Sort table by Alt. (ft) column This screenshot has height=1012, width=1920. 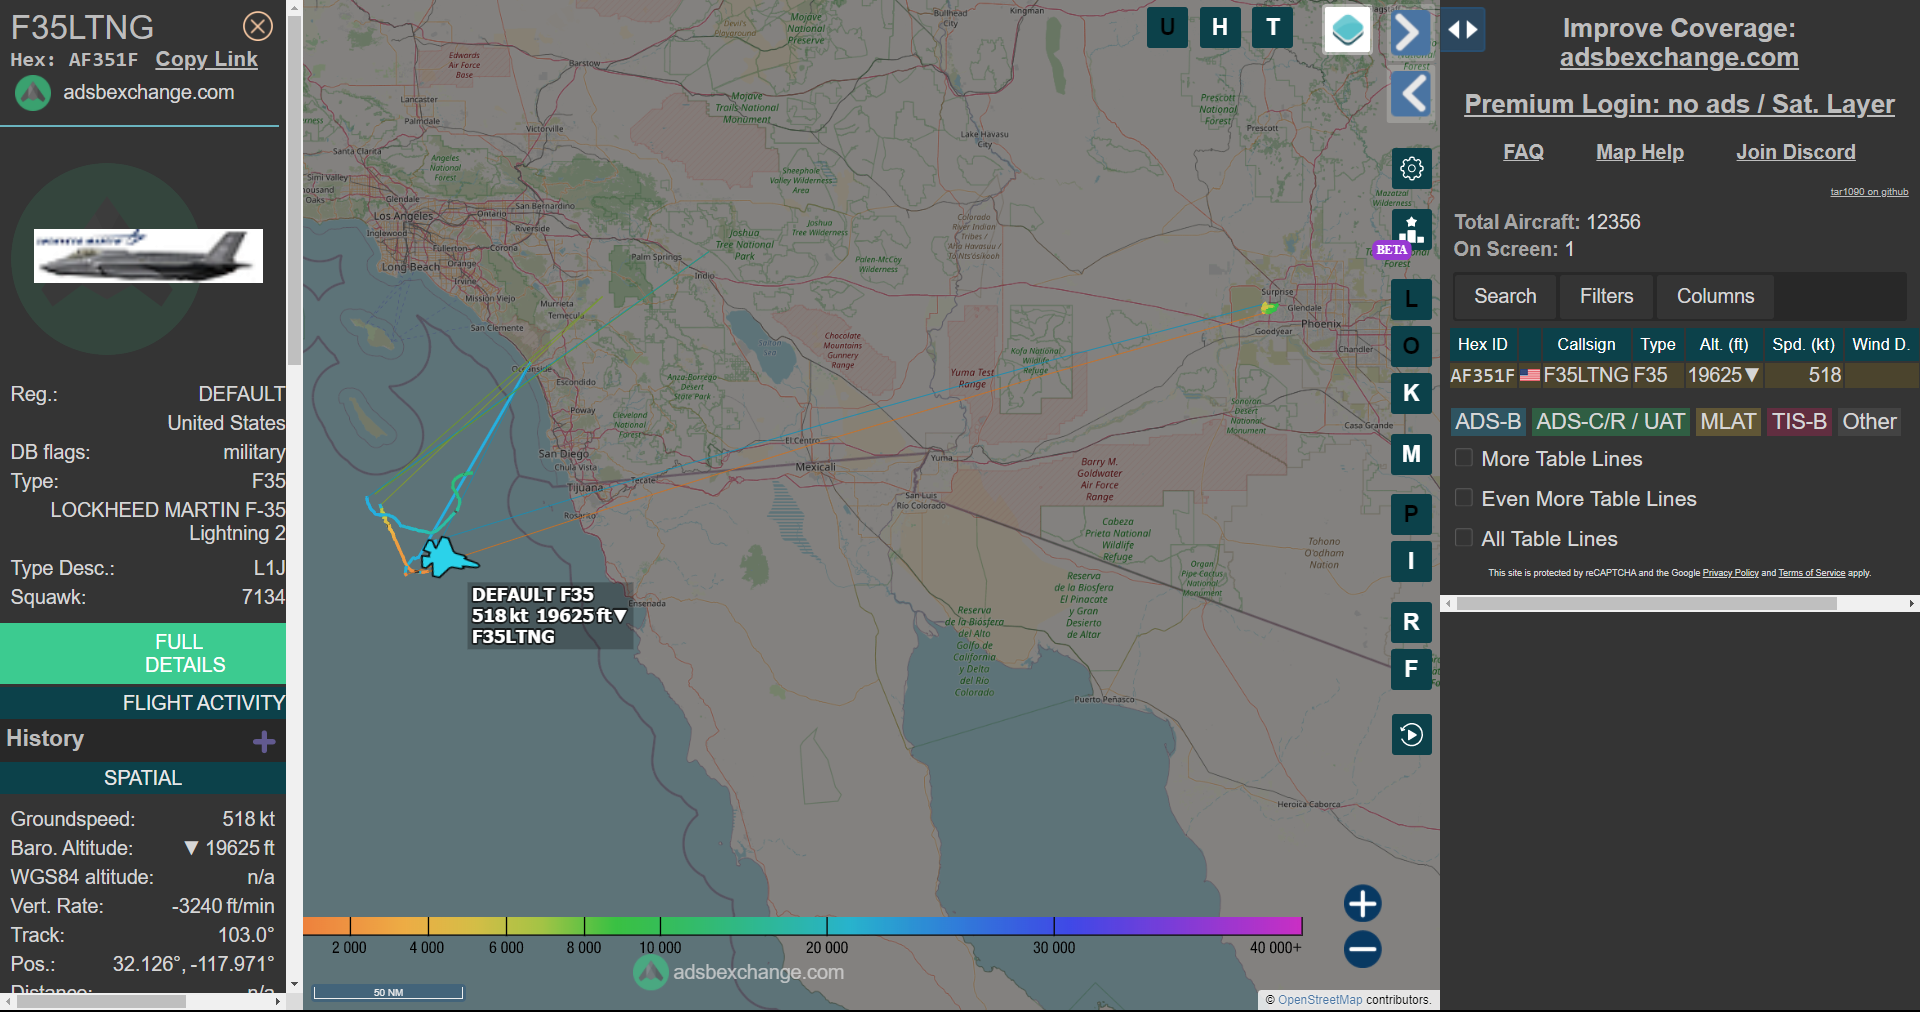(1724, 344)
